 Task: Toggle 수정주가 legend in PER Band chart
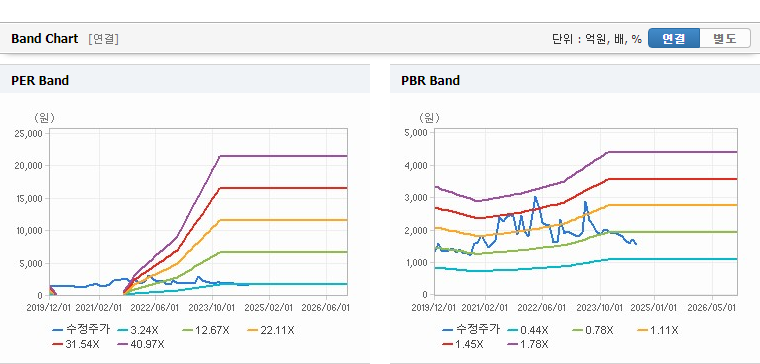(x=81, y=330)
